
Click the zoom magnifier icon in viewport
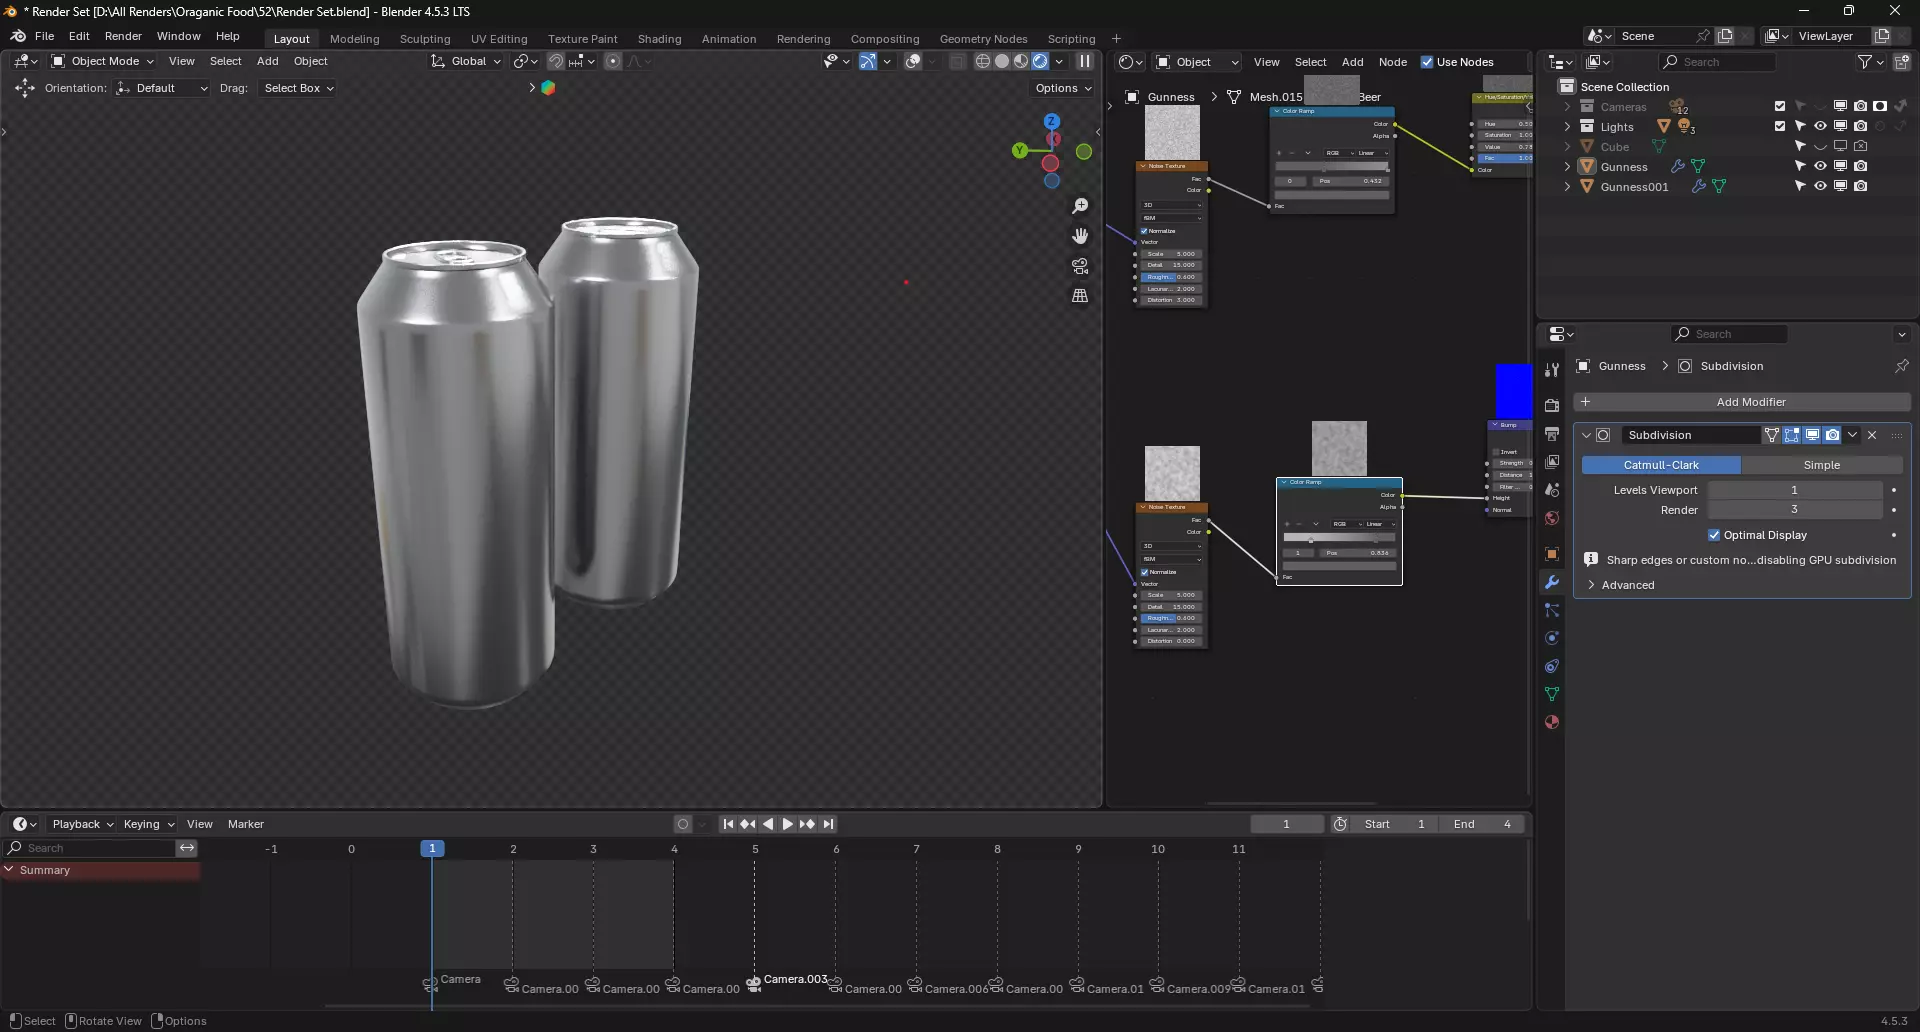[1080, 206]
